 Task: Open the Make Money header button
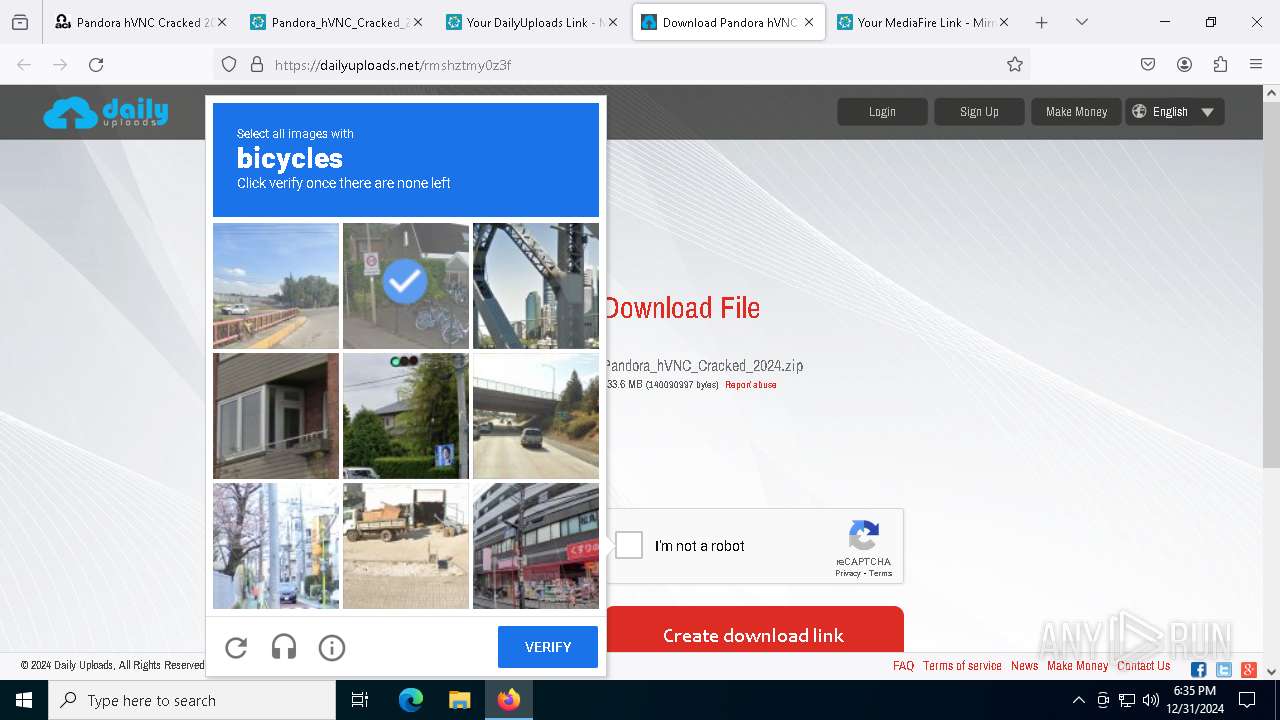point(1076,112)
